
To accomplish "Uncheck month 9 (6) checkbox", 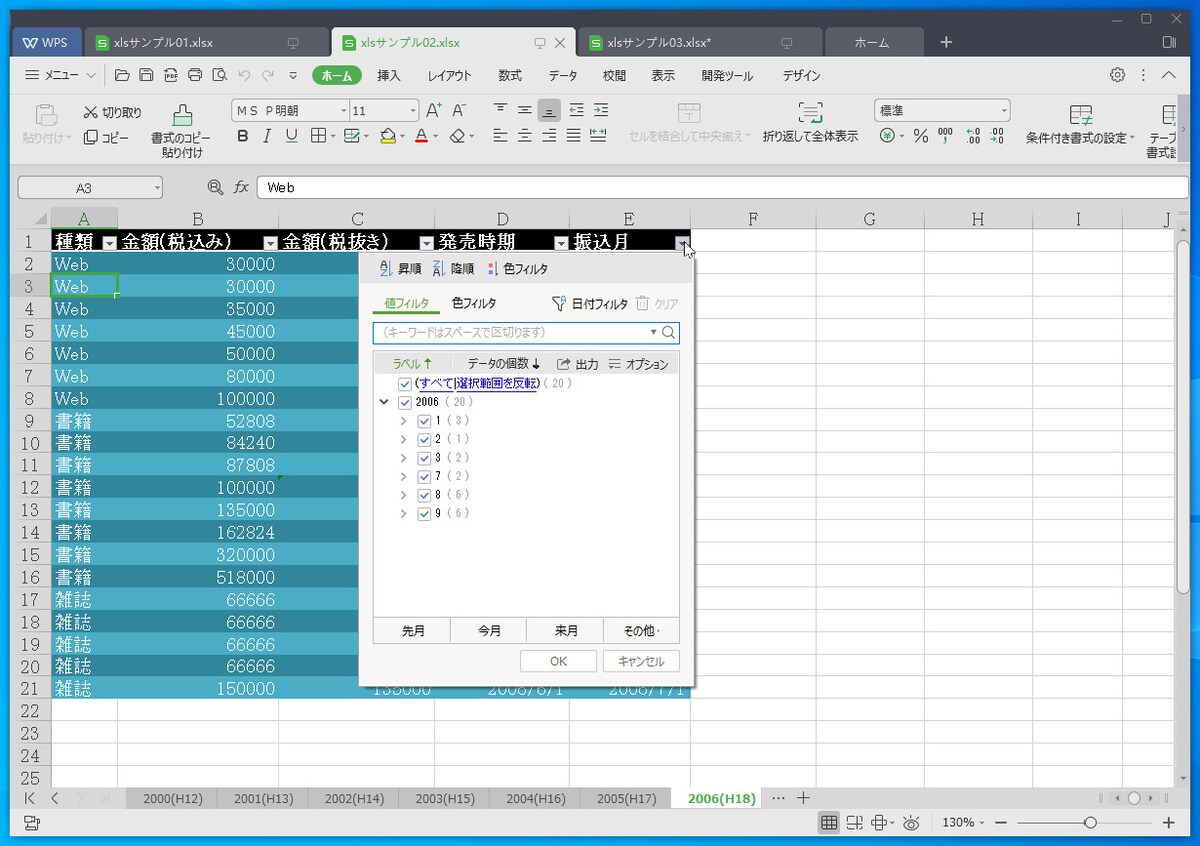I will tap(424, 514).
